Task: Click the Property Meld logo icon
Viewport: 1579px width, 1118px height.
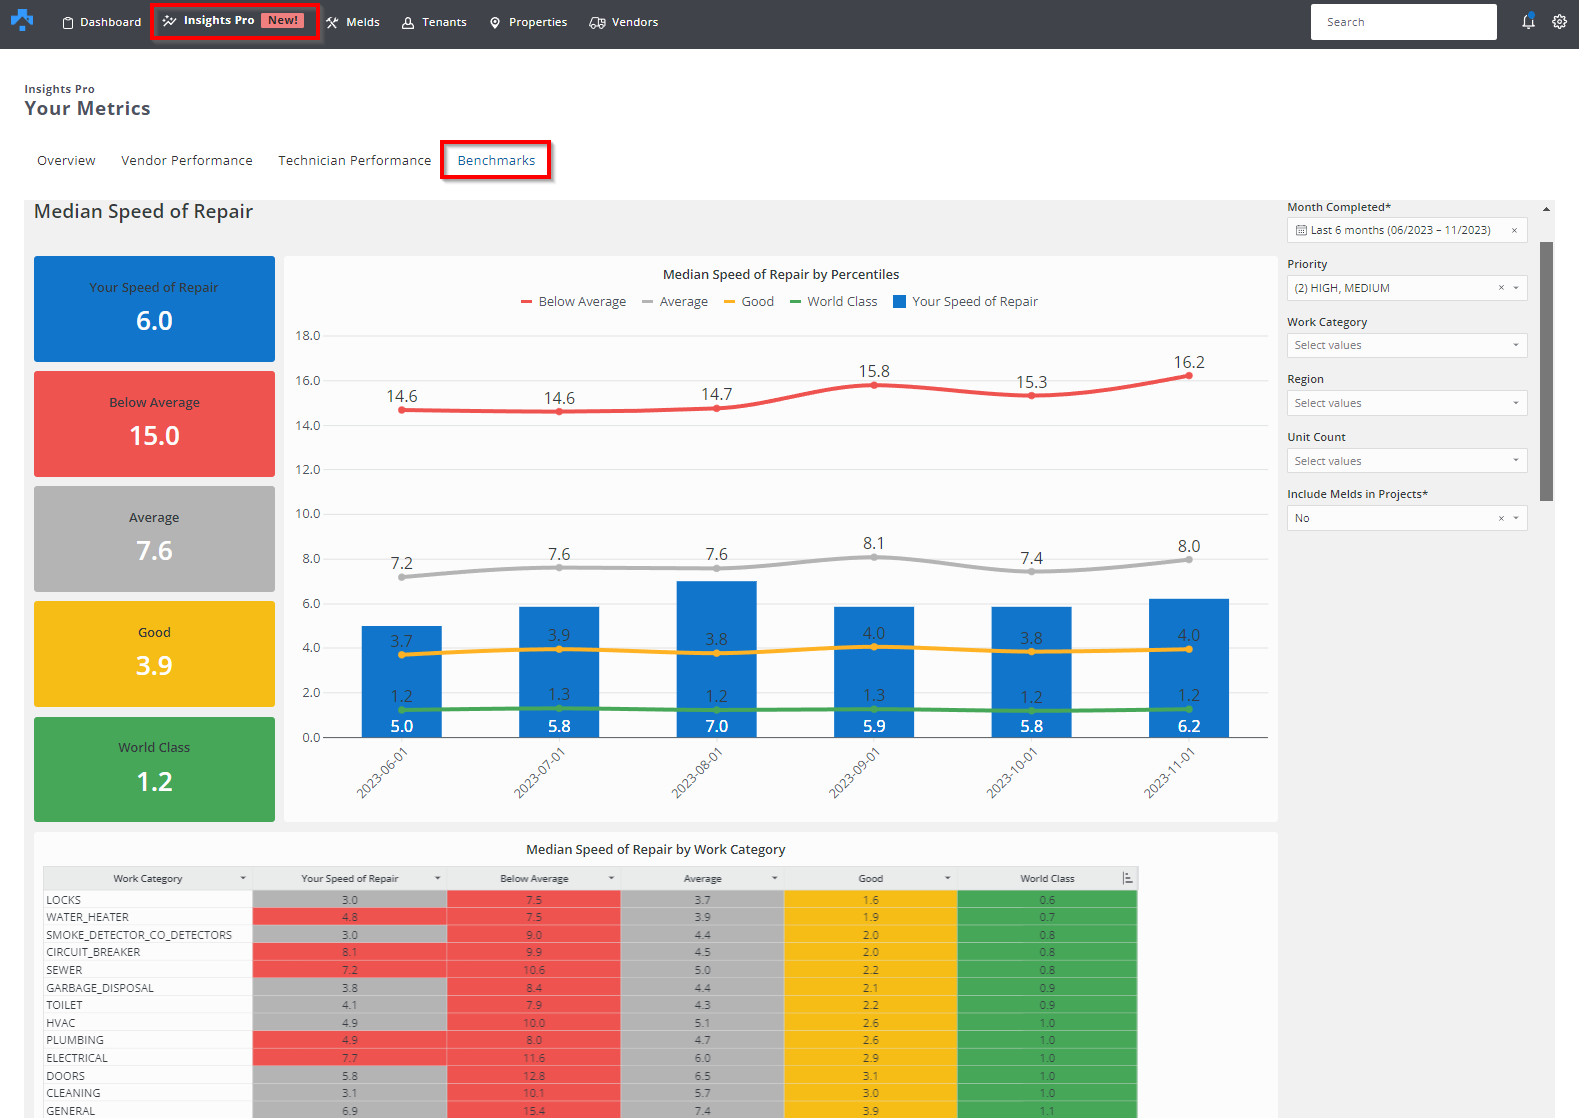Action: click(x=22, y=20)
